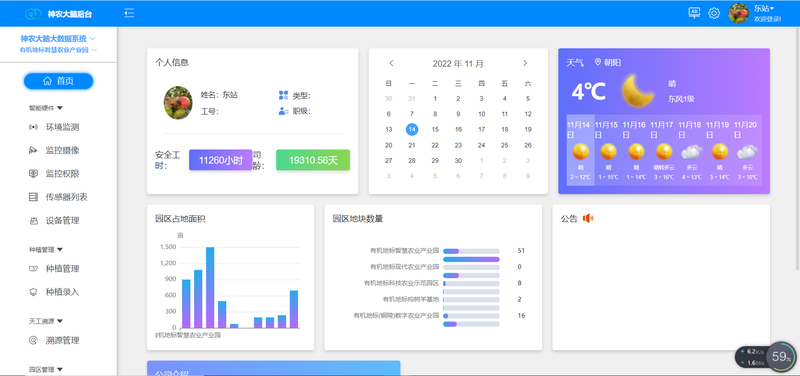Open the 东站 user dropdown menu
This screenshot has width=800, height=376.
pos(764,8)
